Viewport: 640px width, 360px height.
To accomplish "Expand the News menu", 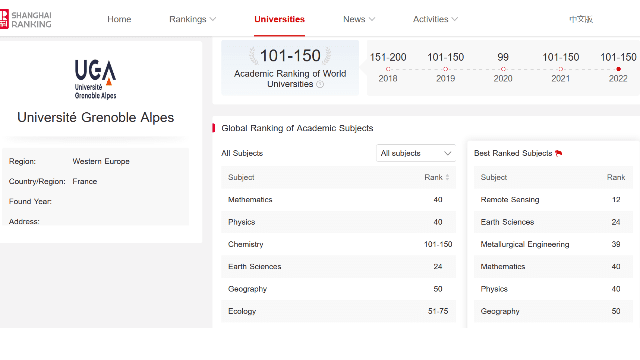I will (x=359, y=19).
